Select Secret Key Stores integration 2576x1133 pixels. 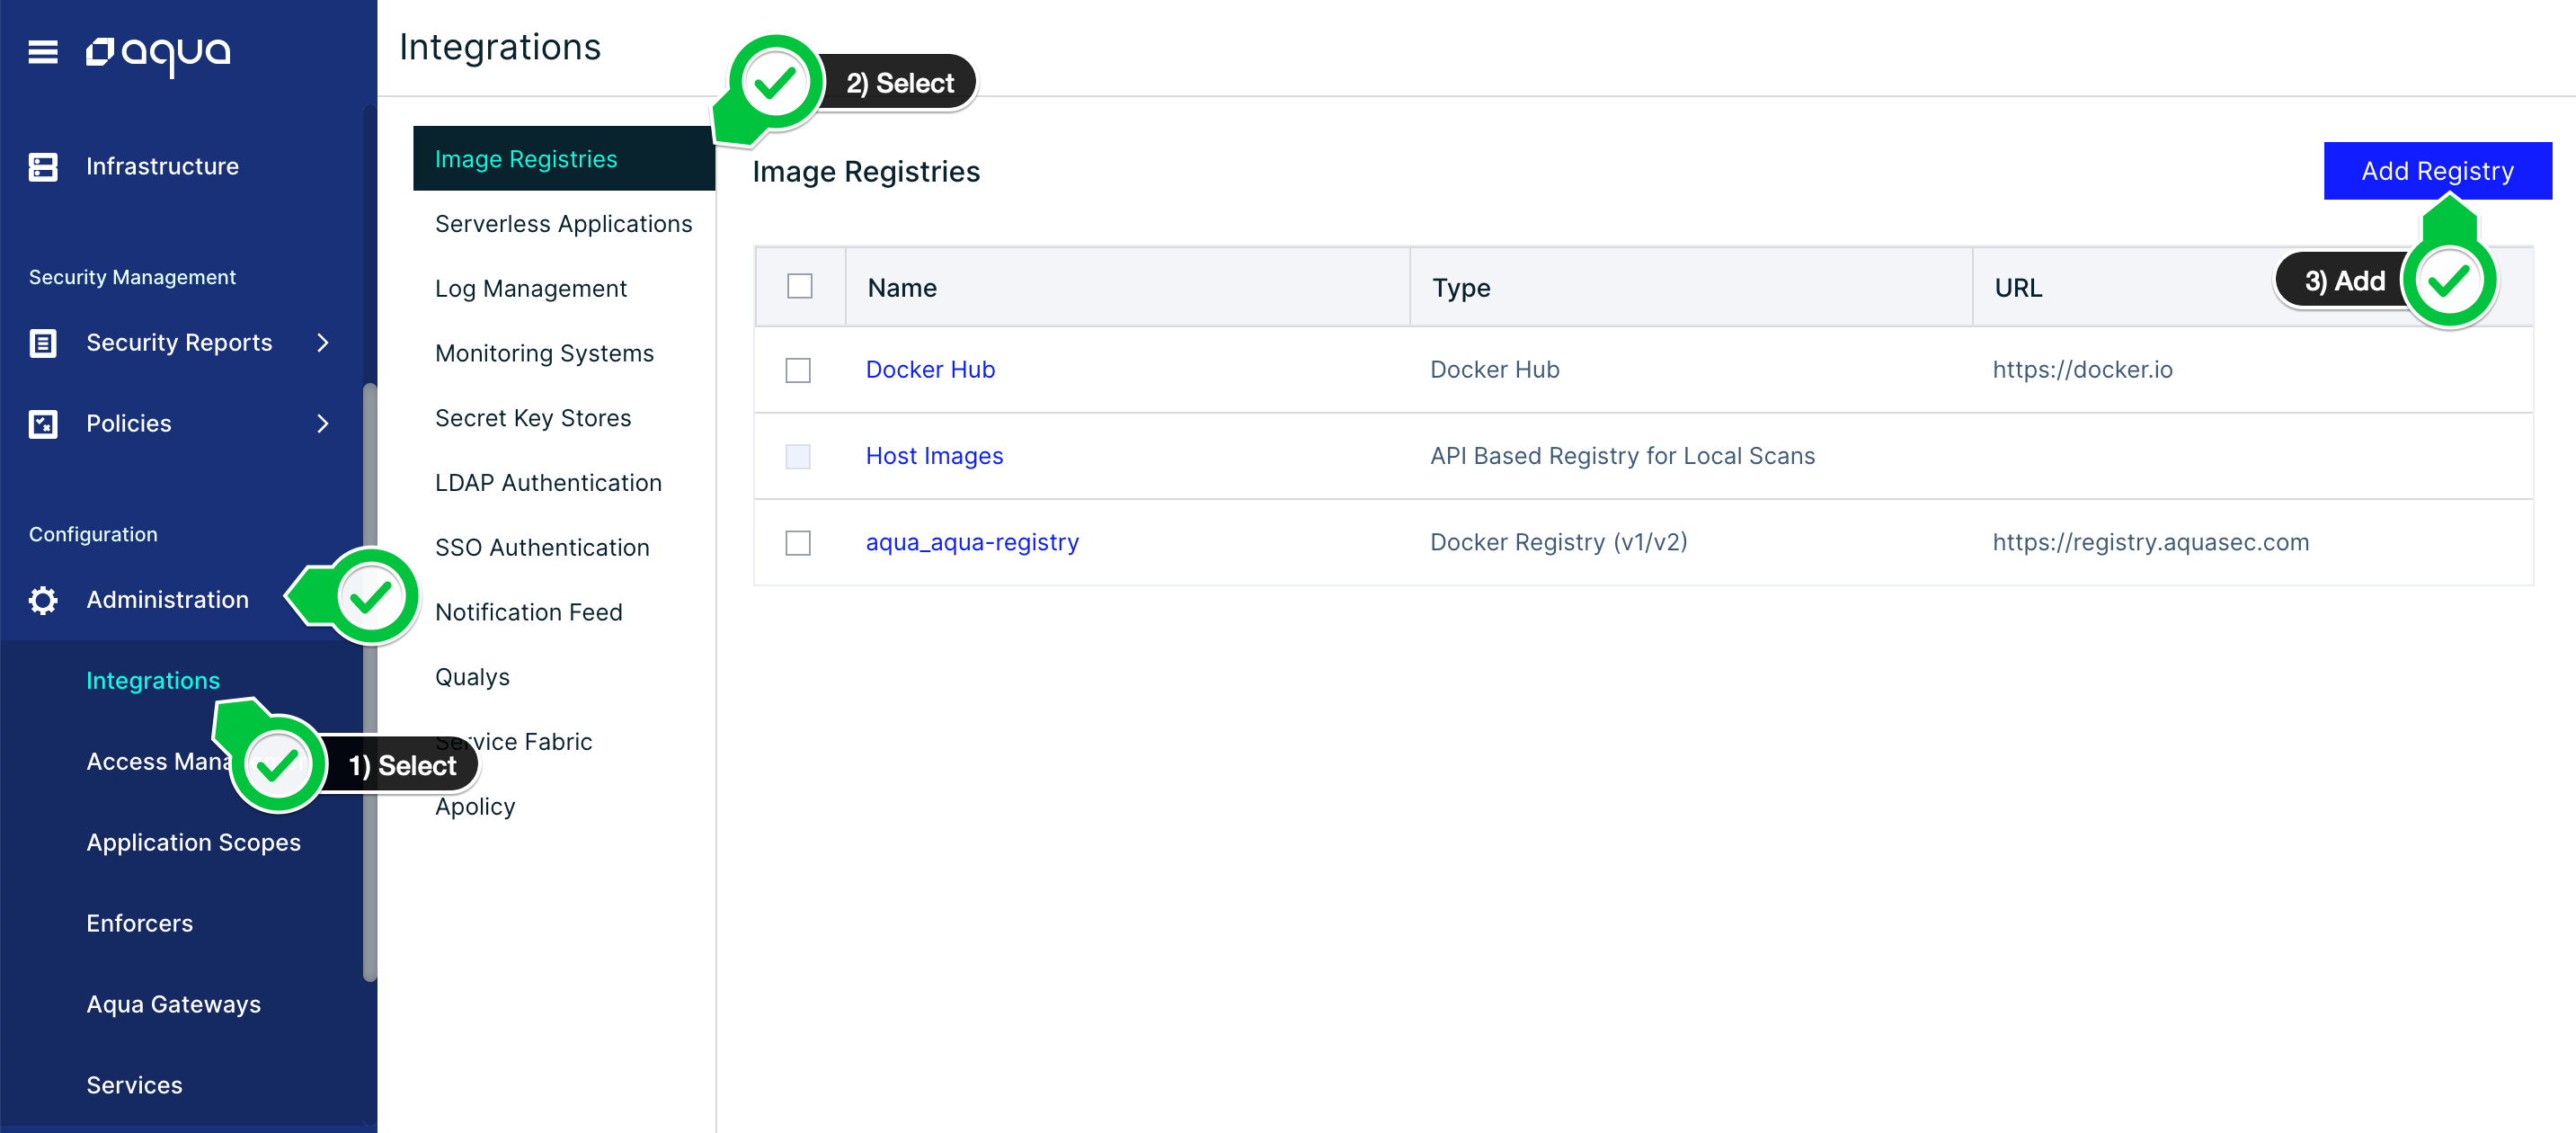pyautogui.click(x=533, y=418)
